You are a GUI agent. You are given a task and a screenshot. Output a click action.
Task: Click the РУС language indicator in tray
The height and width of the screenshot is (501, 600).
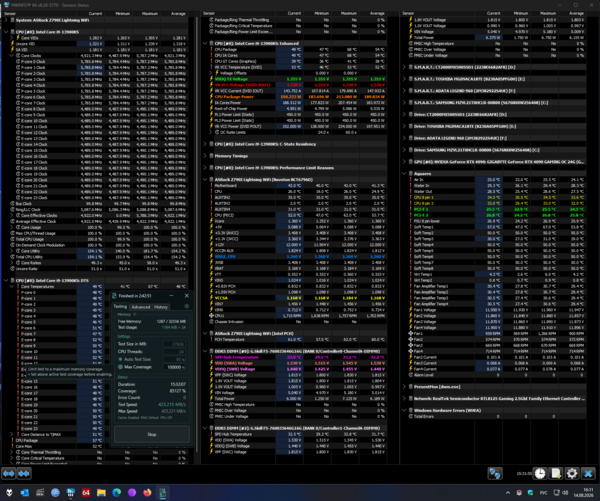[x=543, y=493]
